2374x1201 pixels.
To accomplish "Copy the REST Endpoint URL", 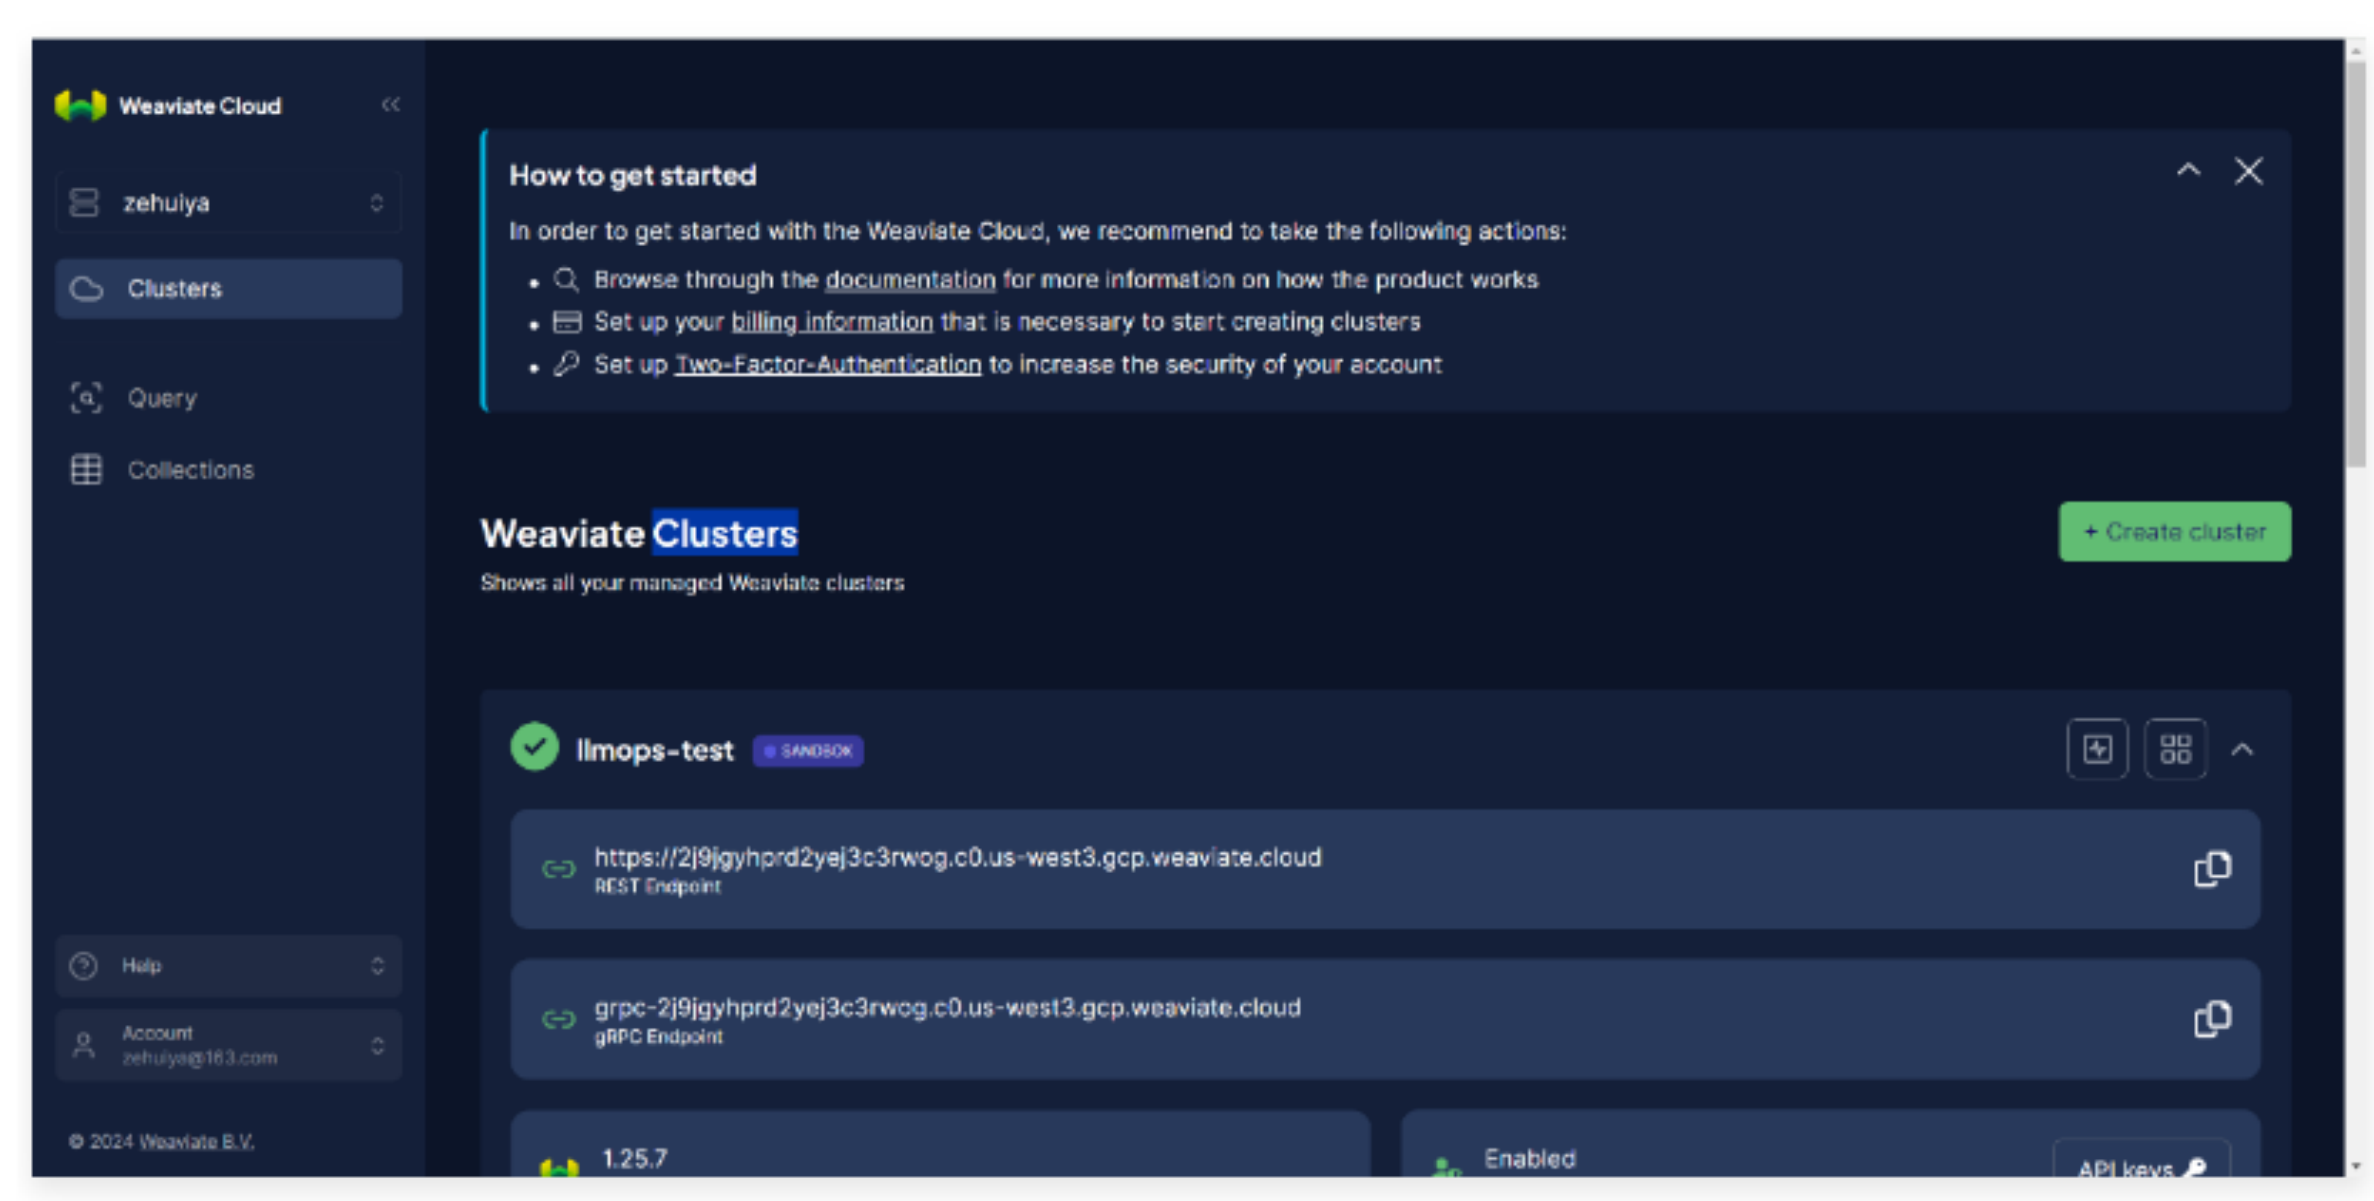I will pos(2212,869).
